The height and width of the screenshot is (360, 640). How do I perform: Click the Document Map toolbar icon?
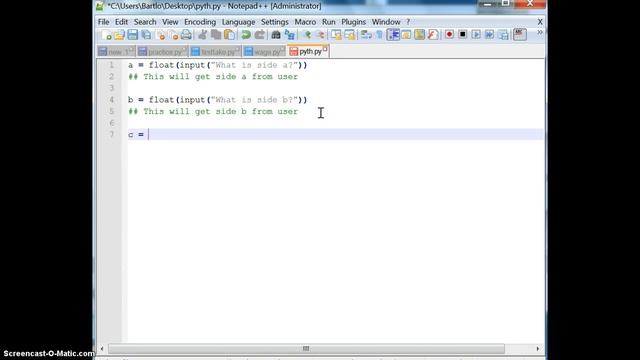420,35
